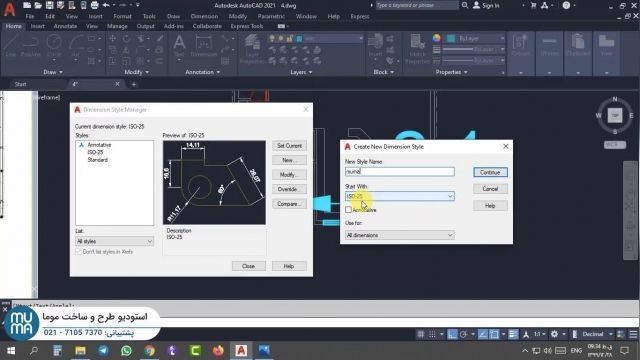Open the Parametric menu

pyautogui.click(x=271, y=16)
